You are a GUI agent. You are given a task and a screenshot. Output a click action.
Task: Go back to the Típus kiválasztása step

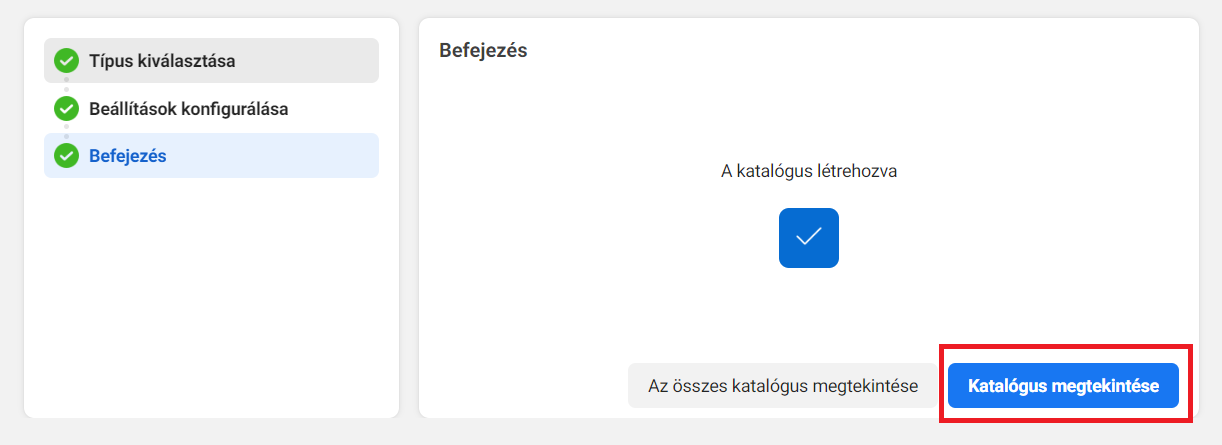coord(211,60)
